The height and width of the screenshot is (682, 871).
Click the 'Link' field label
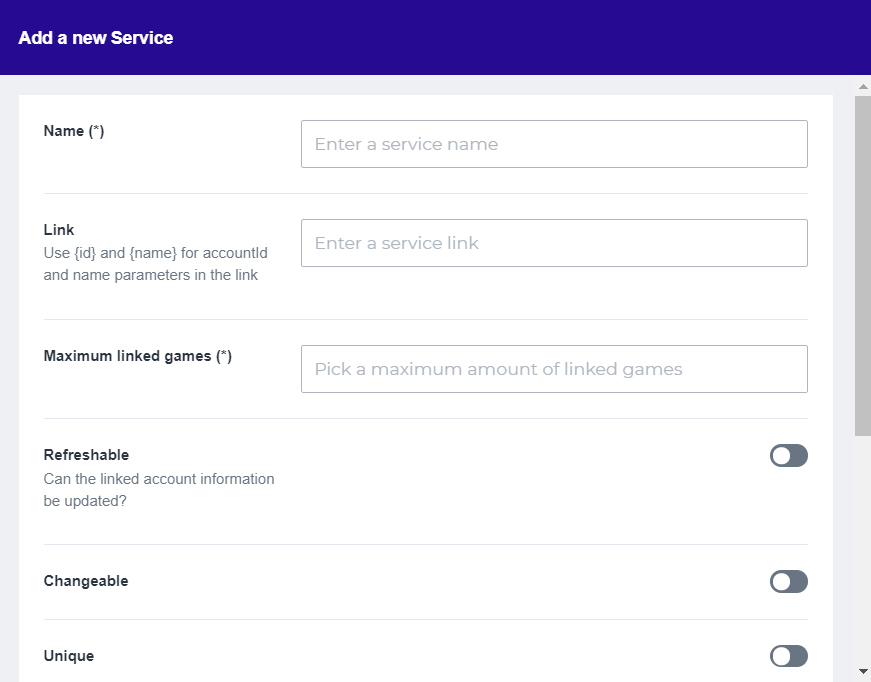tap(59, 230)
